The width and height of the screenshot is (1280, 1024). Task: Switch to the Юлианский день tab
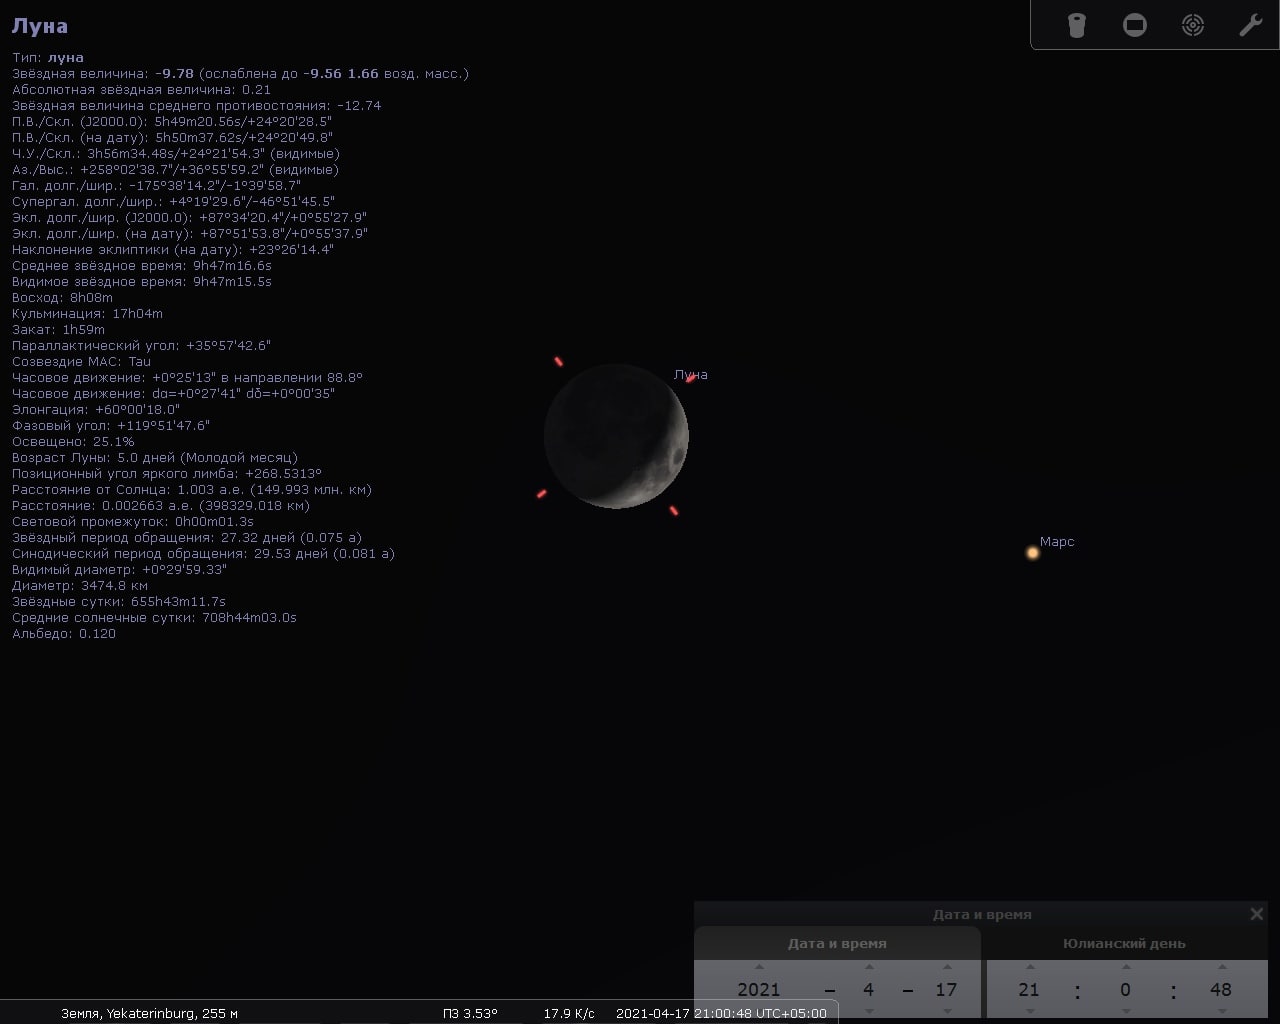[x=1124, y=943]
